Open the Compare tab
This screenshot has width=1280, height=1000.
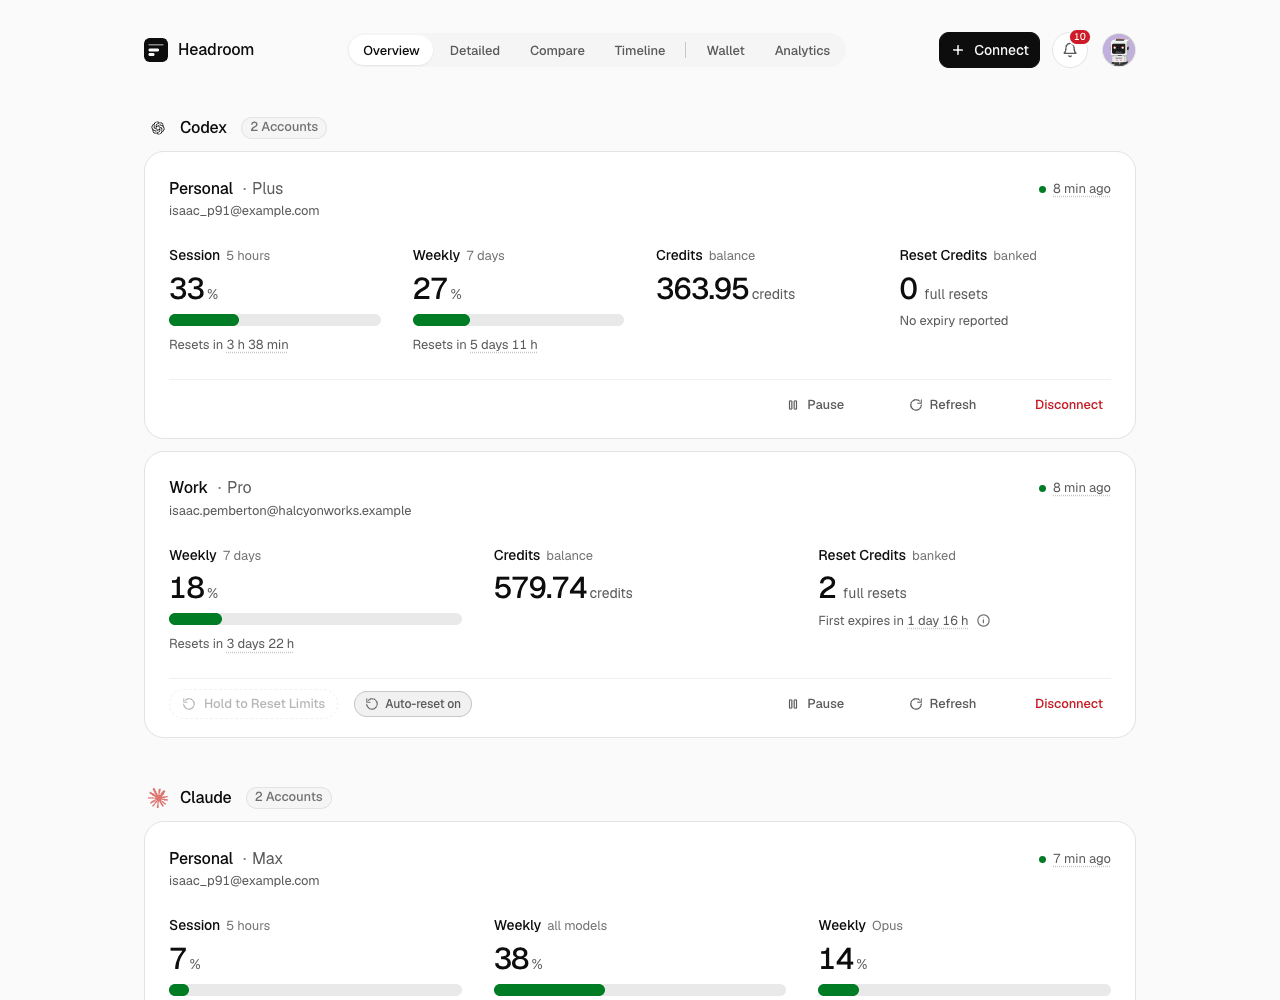[x=557, y=50]
